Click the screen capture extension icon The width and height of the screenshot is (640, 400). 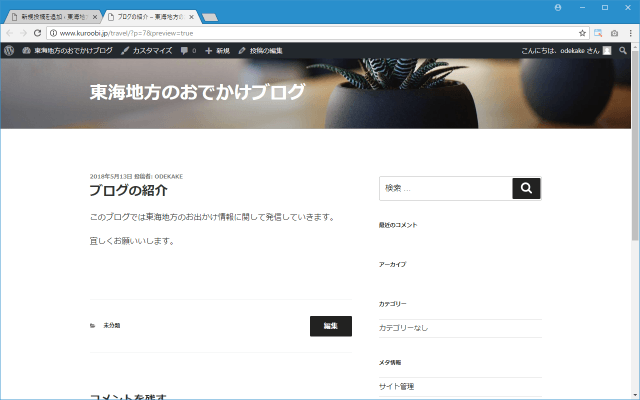(598, 33)
